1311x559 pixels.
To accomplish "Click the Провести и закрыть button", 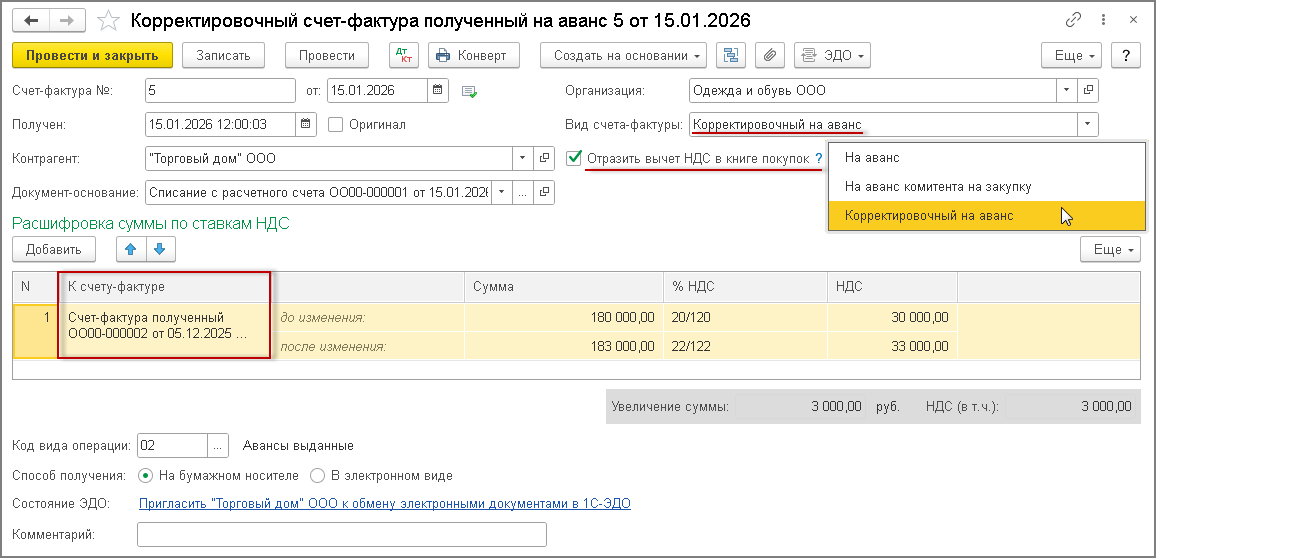I will click(93, 55).
